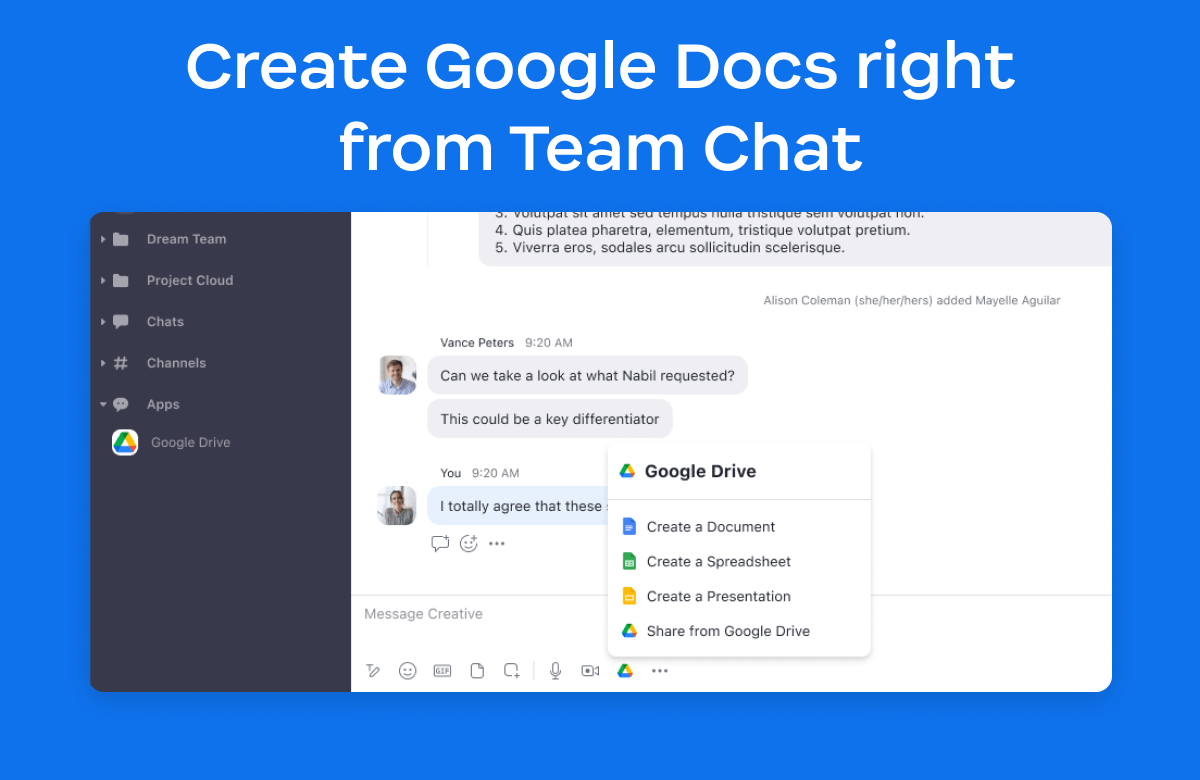This screenshot has width=1200, height=780.
Task: Click the Channels hash icon
Action: coord(121,364)
